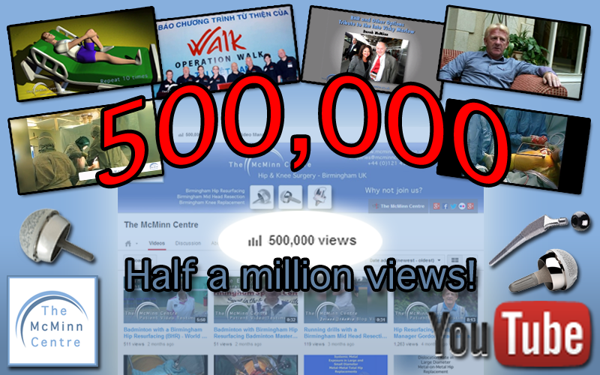Play the Dislocation rate Large Diameter thumbnail
The image size is (600, 375).
pyautogui.click(x=435, y=365)
